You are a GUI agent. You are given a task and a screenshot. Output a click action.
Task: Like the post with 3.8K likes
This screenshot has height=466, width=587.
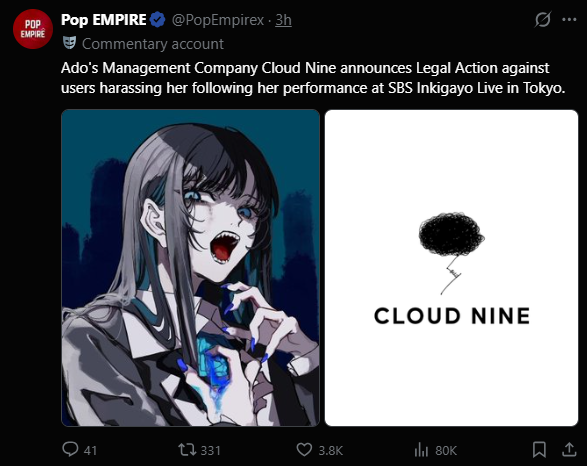click(304, 449)
